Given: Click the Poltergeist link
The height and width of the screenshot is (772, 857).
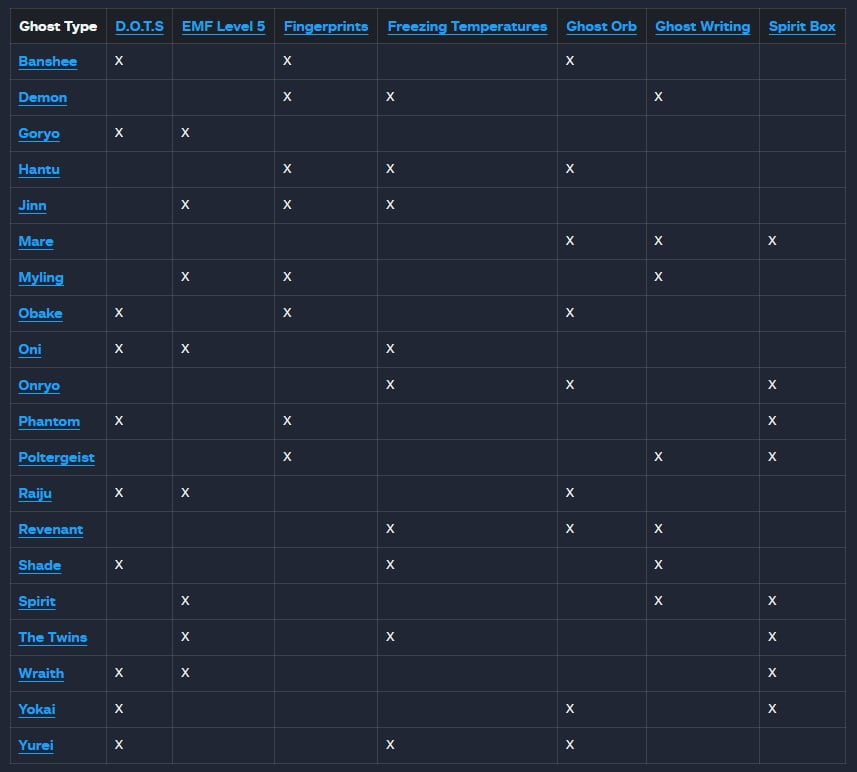Looking at the screenshot, I should coord(56,458).
